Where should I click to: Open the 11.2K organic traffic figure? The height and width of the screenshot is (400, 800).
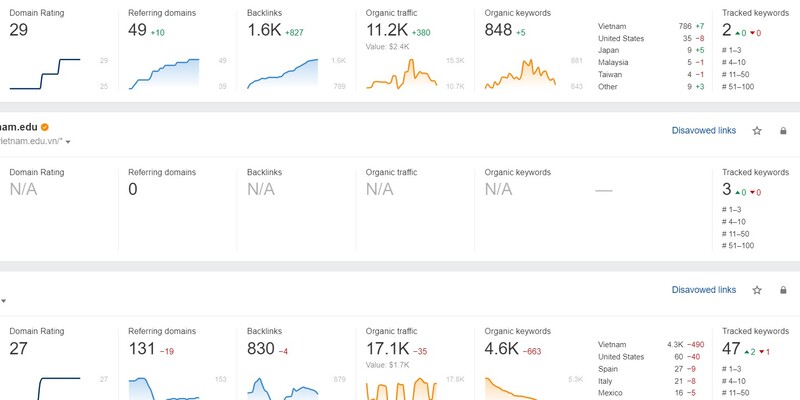pos(386,30)
